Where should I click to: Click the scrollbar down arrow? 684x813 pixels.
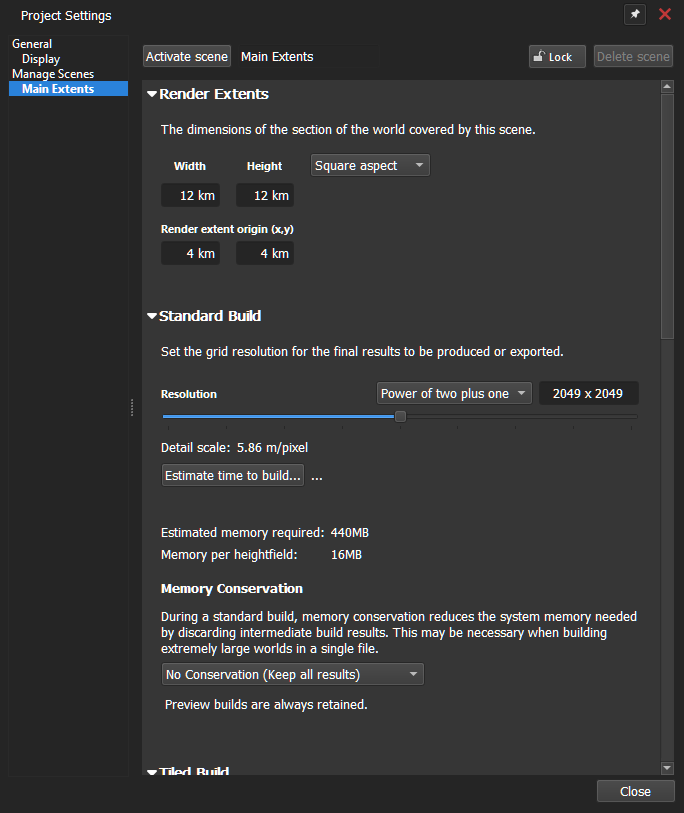pos(667,768)
